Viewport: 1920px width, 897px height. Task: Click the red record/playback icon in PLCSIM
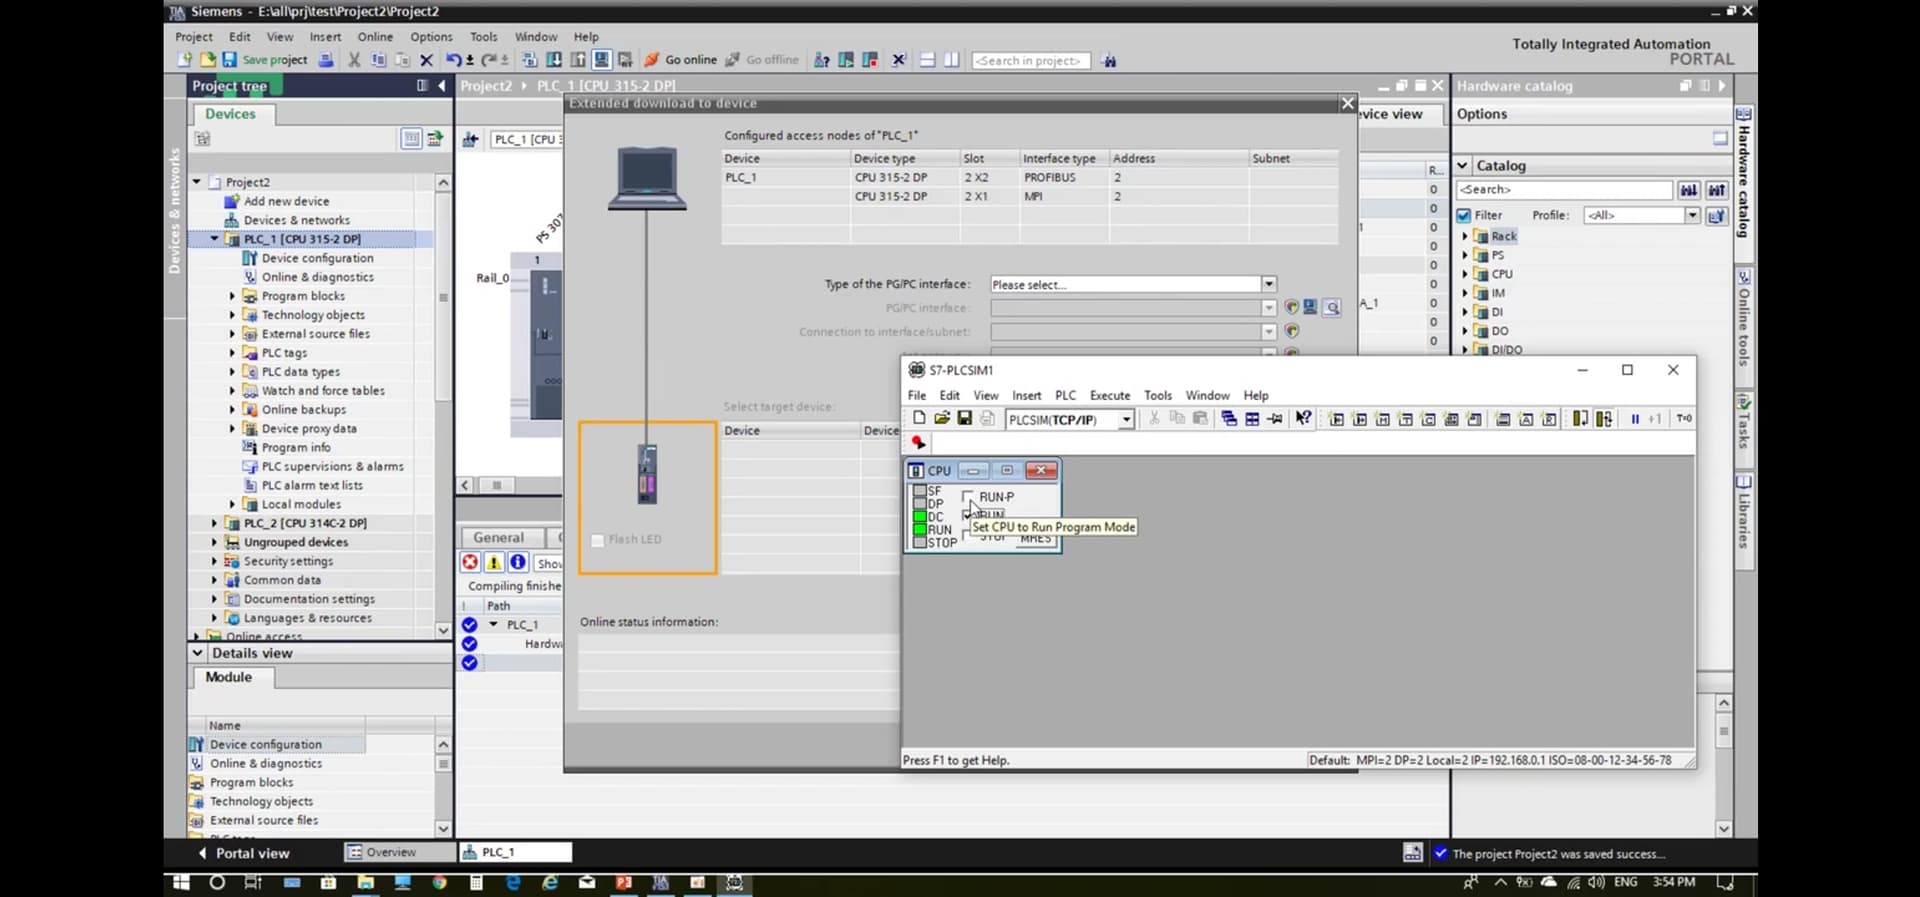918,442
